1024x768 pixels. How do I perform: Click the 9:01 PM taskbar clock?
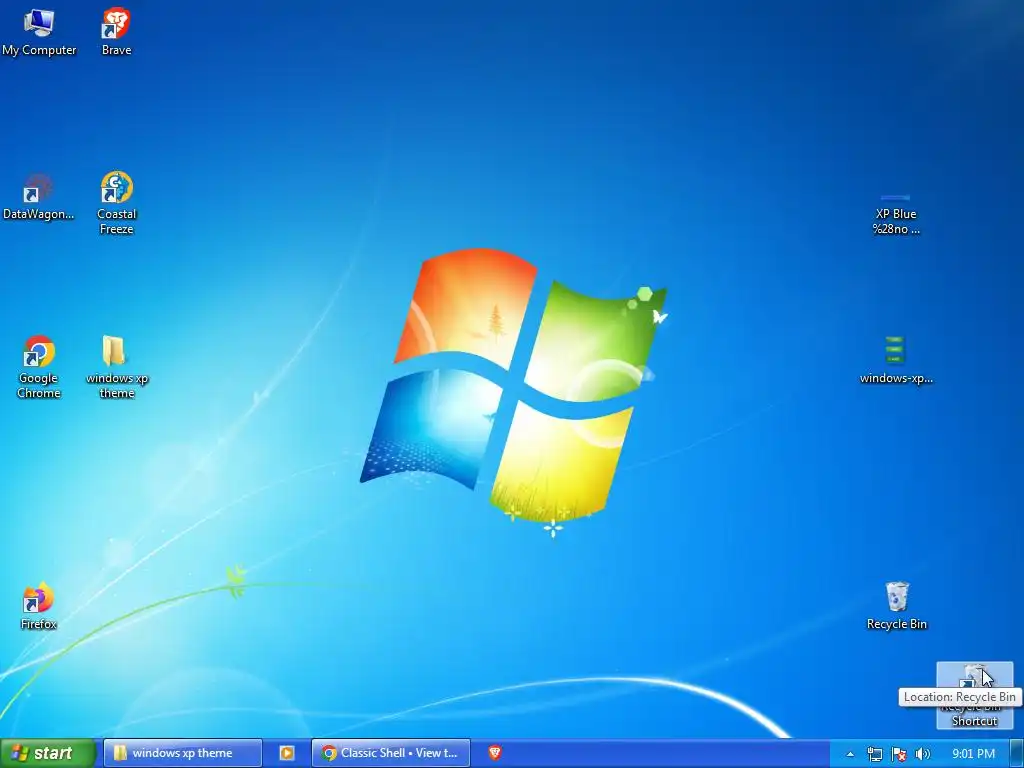pos(973,754)
